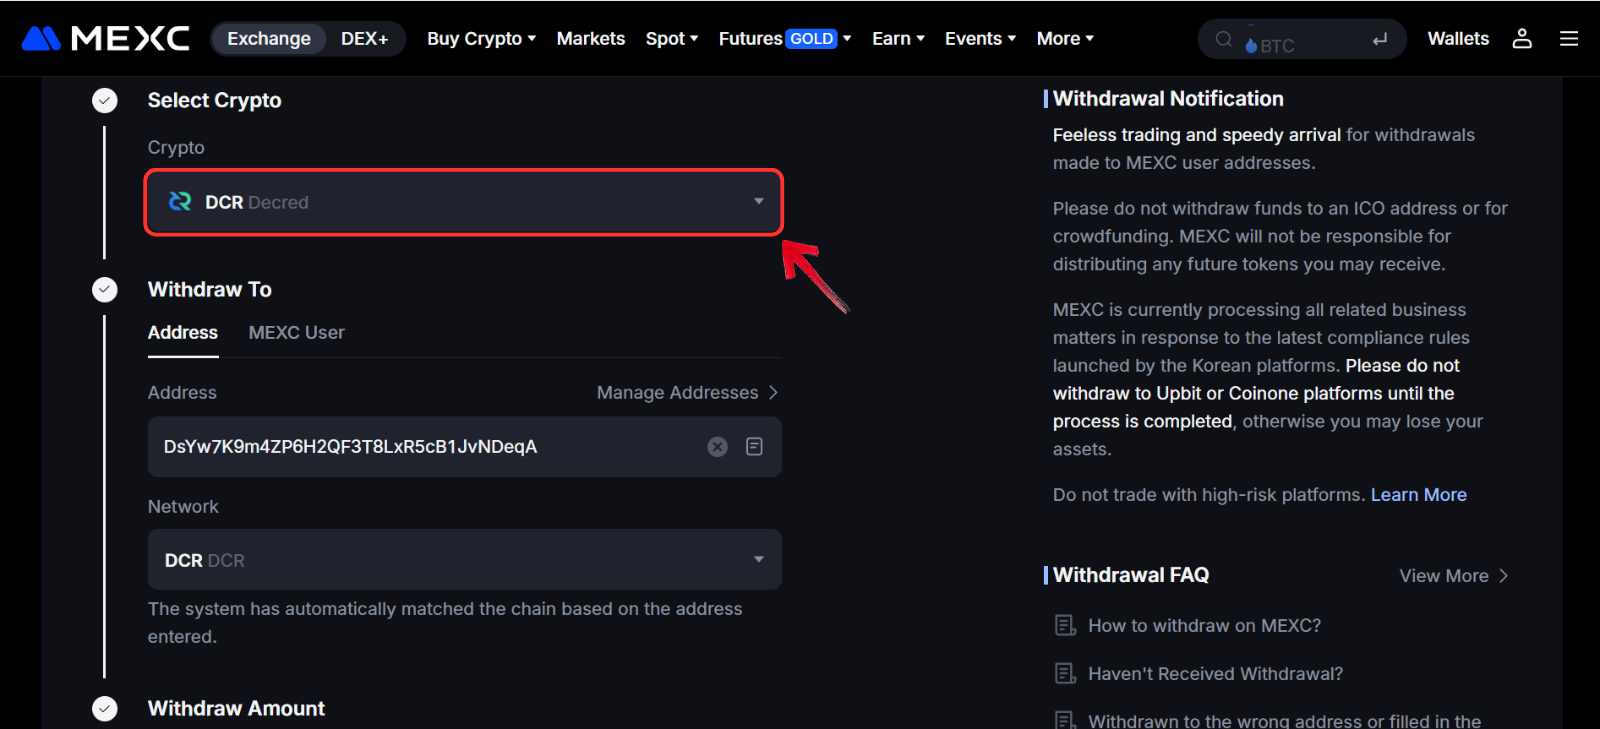Open the address book icon
1600x729 pixels.
(754, 446)
